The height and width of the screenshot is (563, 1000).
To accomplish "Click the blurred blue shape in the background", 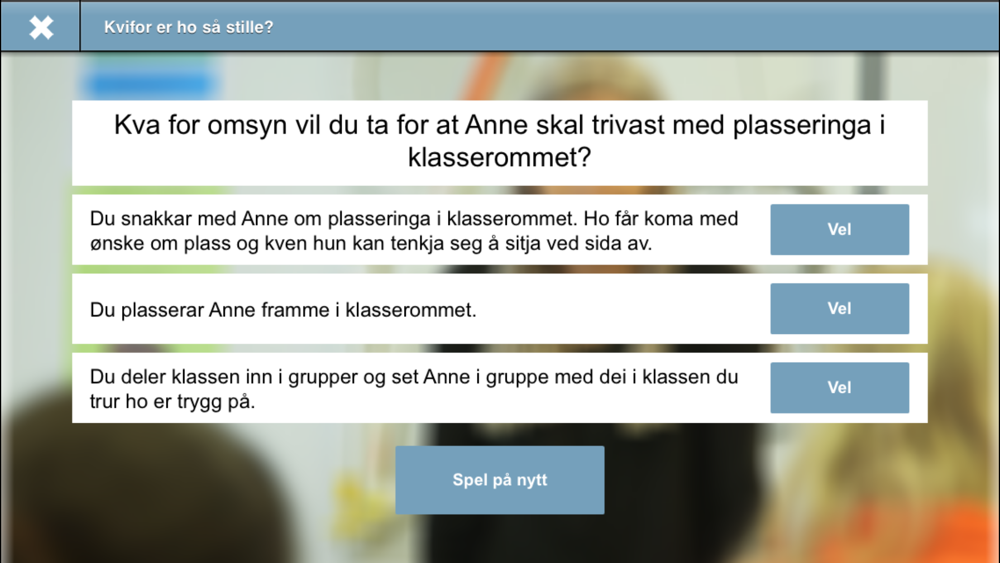I will [x=148, y=83].
